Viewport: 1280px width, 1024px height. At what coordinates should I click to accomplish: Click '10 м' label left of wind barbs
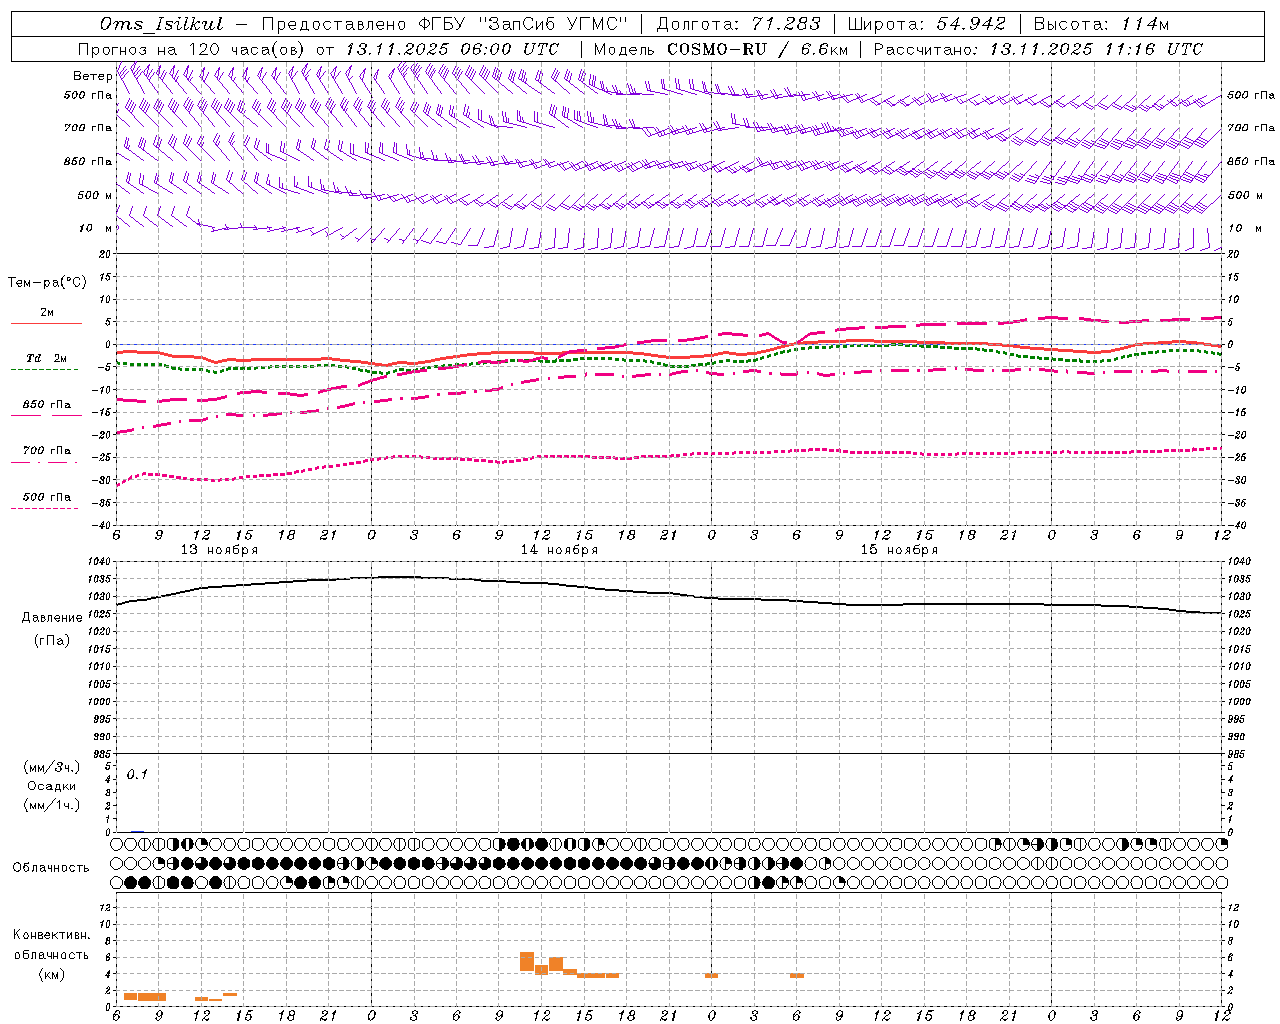[x=94, y=229]
